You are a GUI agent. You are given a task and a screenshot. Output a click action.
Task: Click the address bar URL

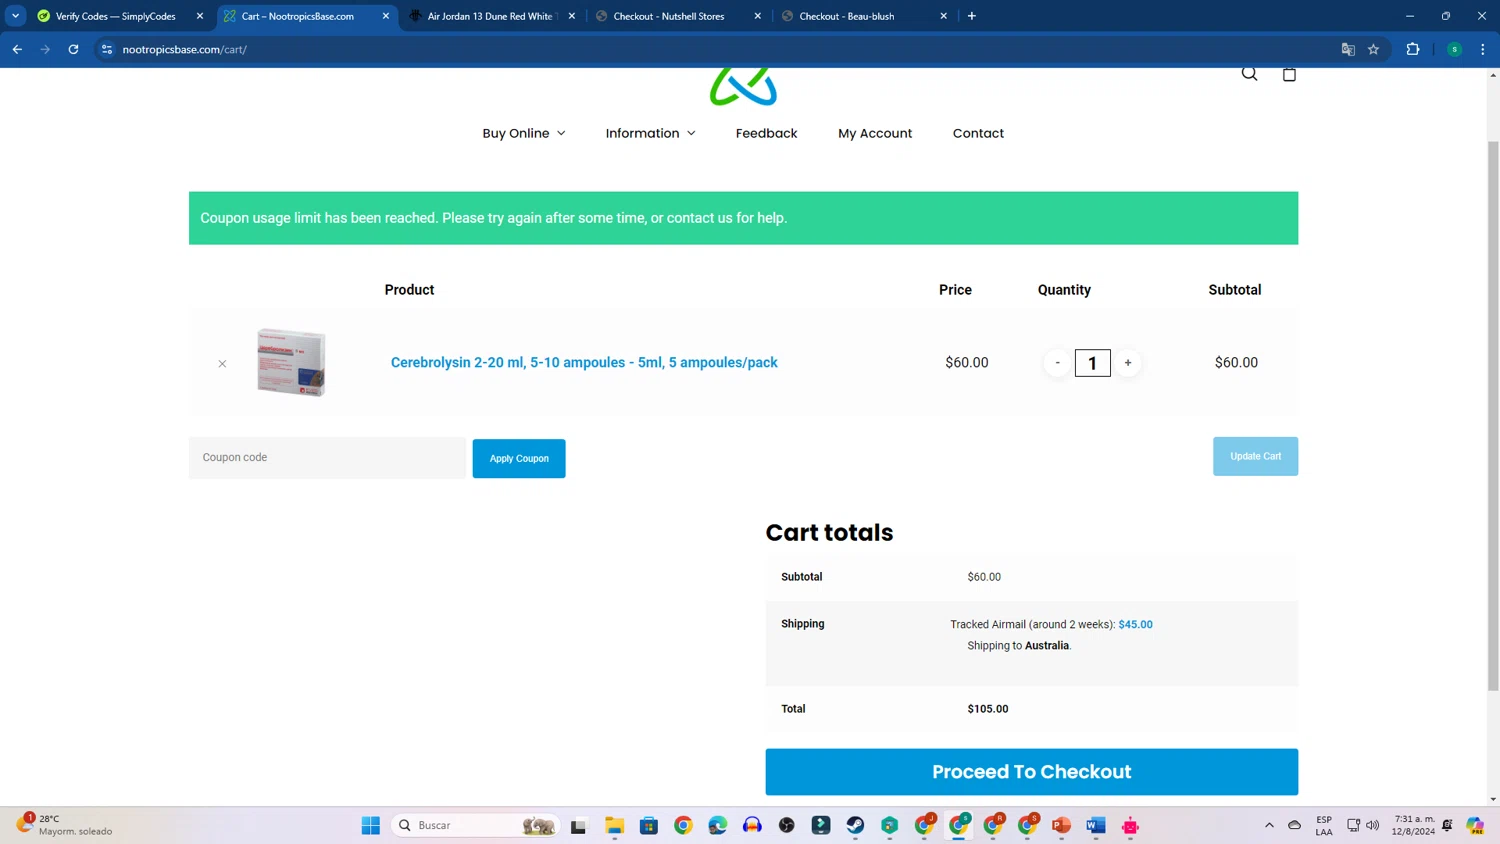click(185, 49)
